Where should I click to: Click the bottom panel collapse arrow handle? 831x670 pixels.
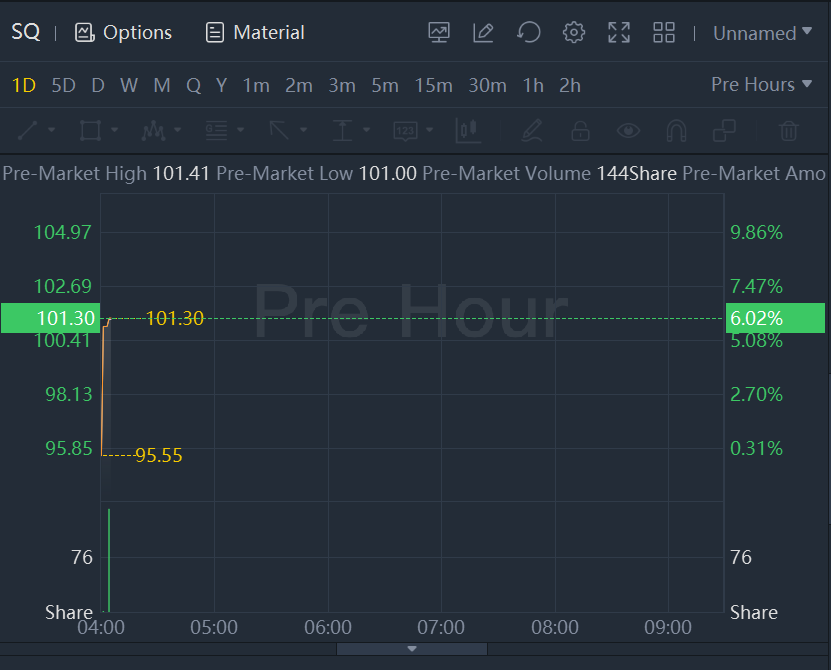[x=412, y=649]
